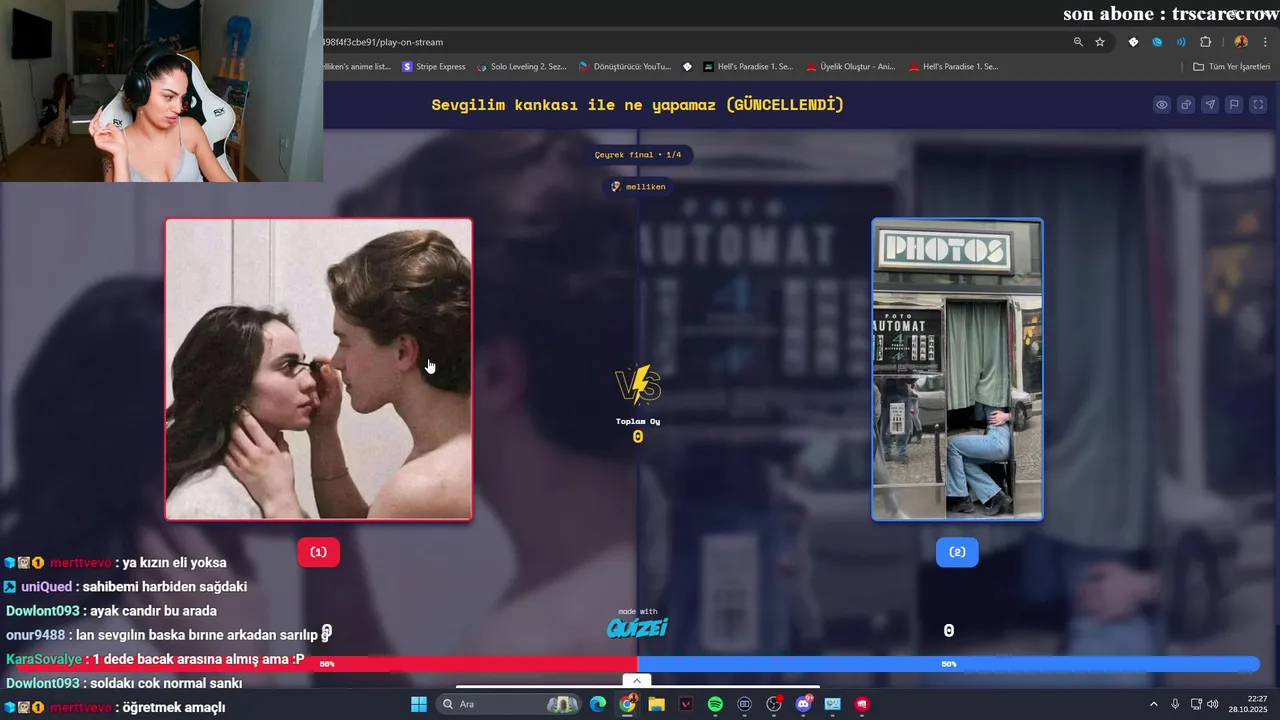Open Spotify from taskbar
1280x720 pixels.
pyautogui.click(x=715, y=704)
